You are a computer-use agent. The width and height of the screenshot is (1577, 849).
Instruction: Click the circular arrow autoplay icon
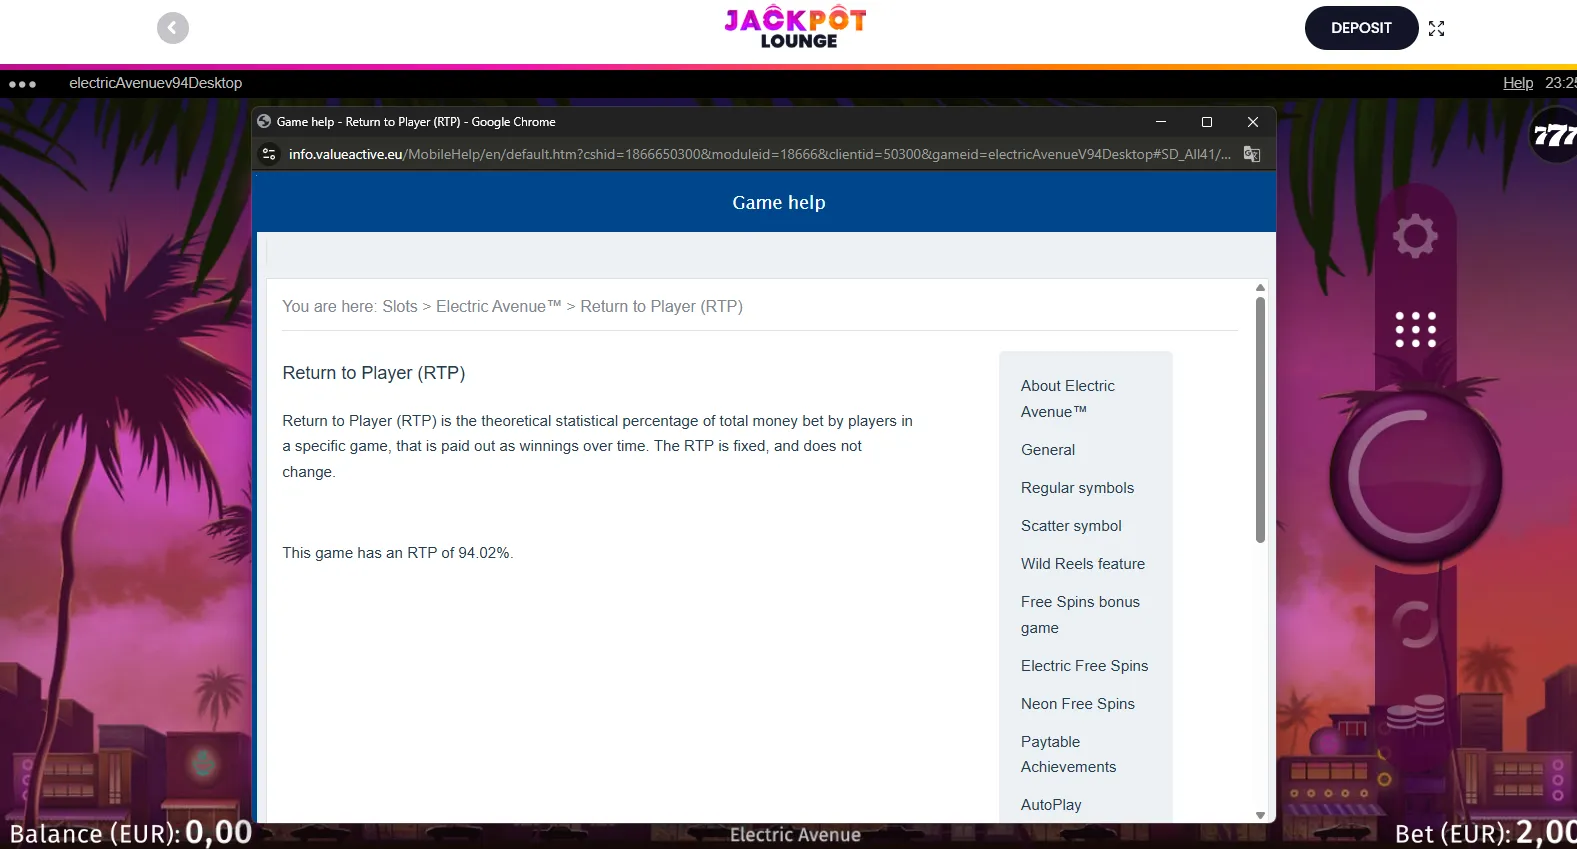point(1415,626)
